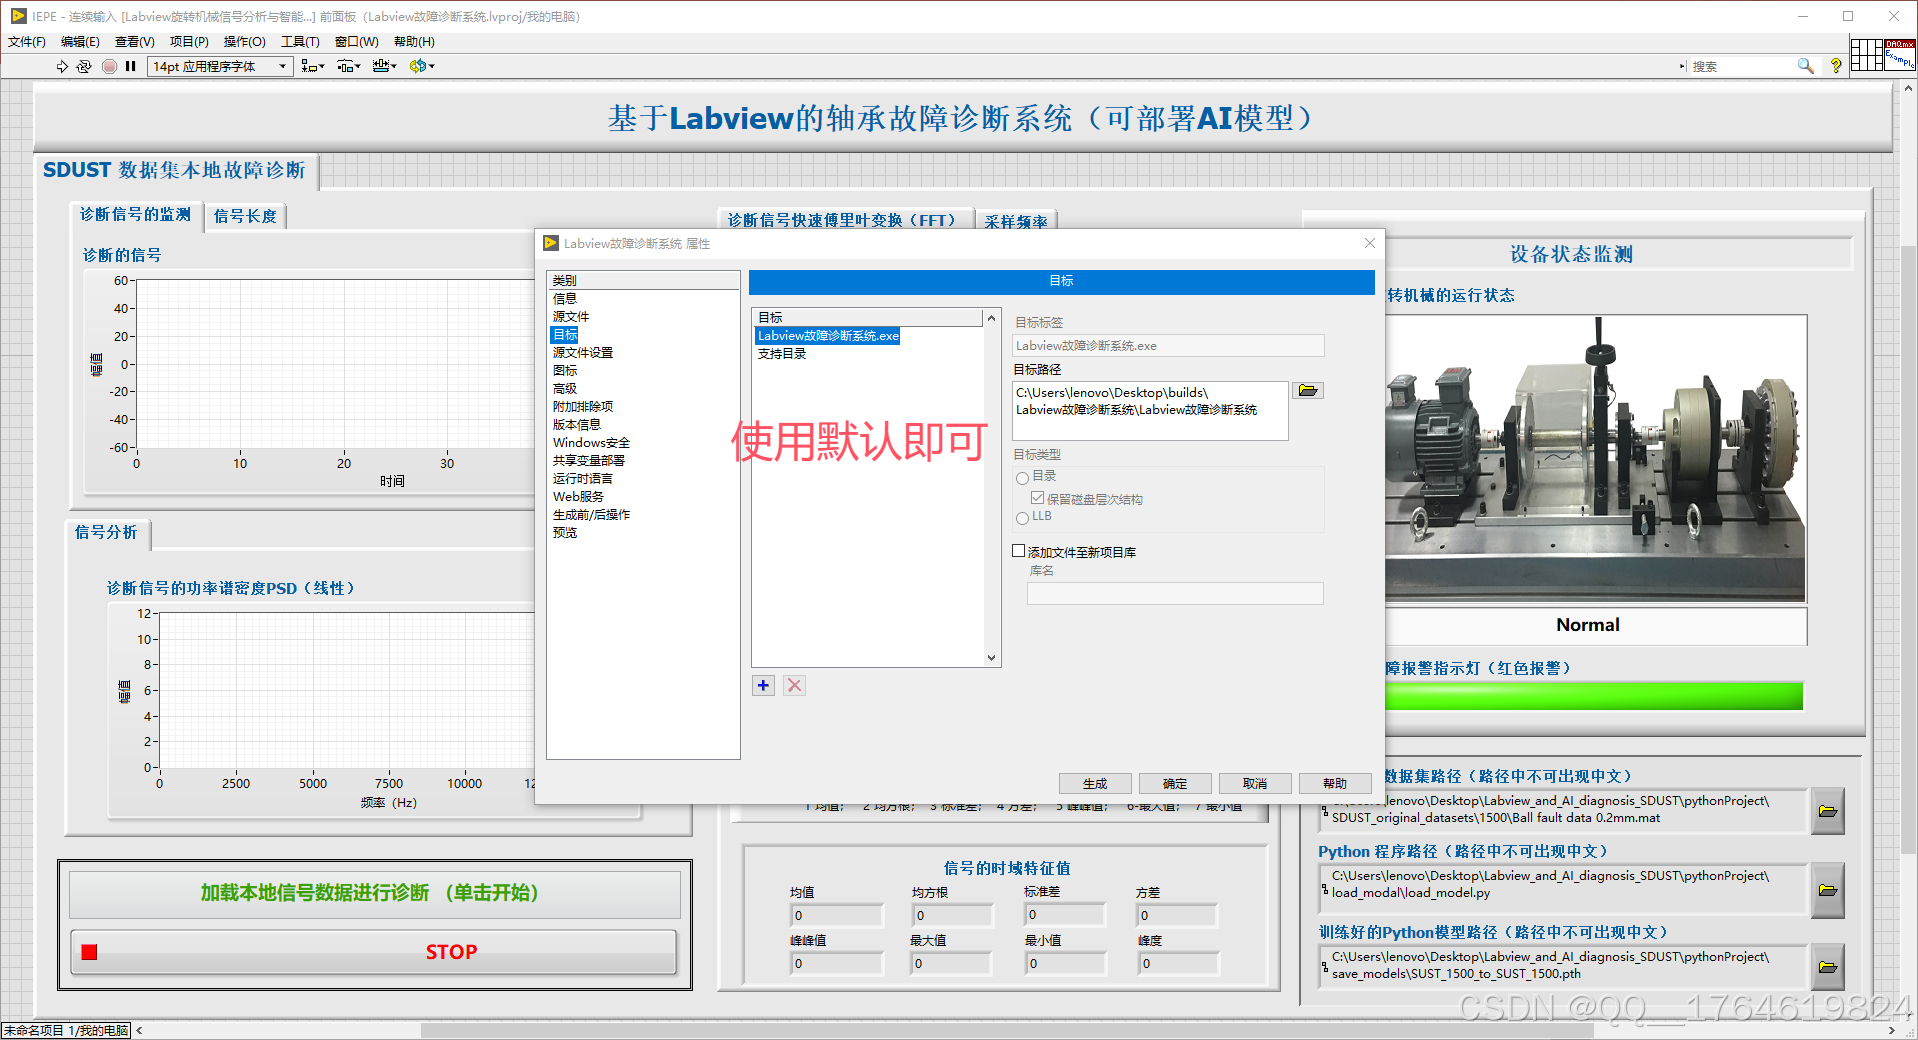
Task: Select the SDUST 数据集本地故障诊断 tab
Action: (x=175, y=170)
